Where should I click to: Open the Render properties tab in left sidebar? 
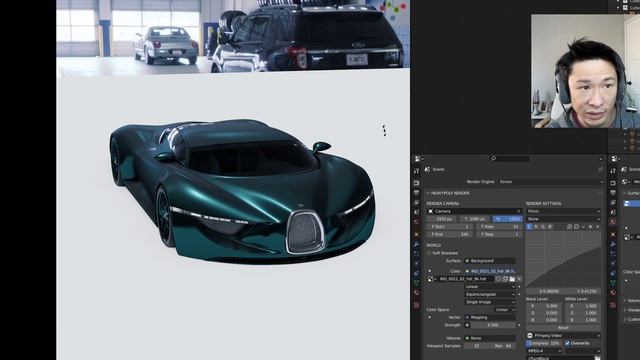(417, 183)
